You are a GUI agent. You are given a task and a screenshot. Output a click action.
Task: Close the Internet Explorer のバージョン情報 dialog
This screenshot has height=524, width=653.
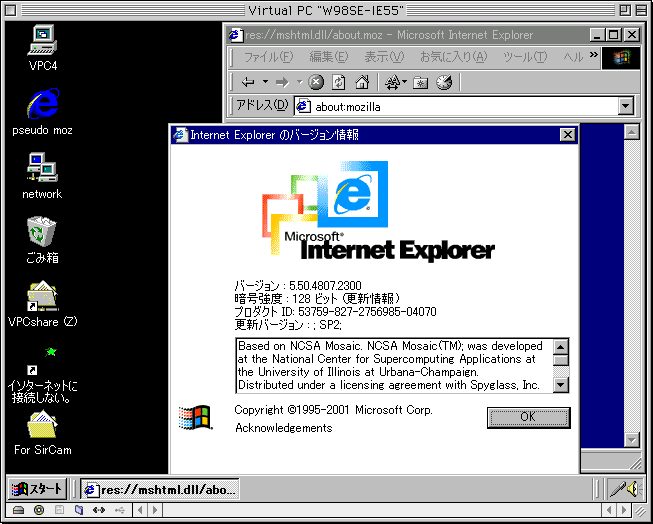click(568, 135)
